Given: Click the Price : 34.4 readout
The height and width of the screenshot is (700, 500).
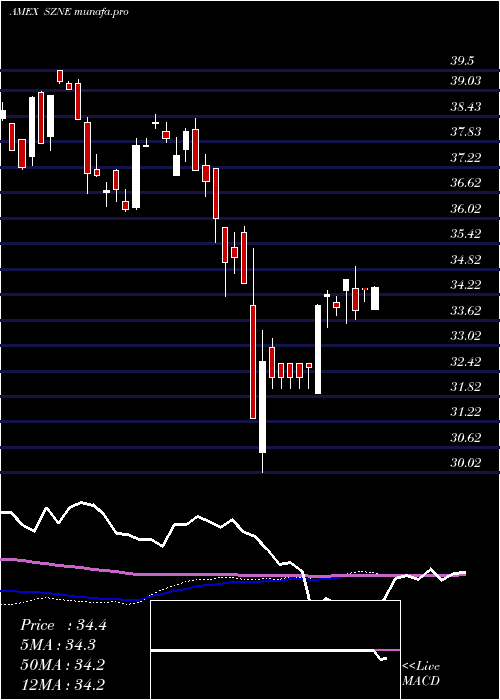Looking at the screenshot, I should [63, 625].
